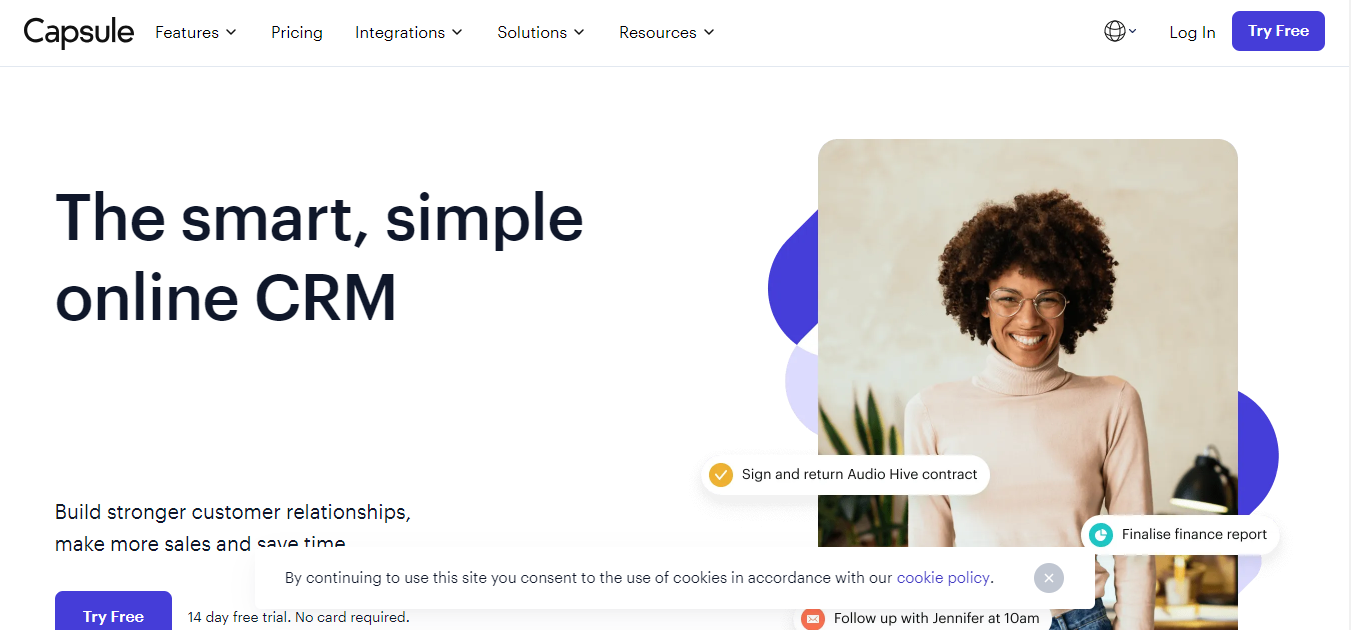Click the Capsule logo
Screen dimensions: 1351x630
[x=79, y=32]
